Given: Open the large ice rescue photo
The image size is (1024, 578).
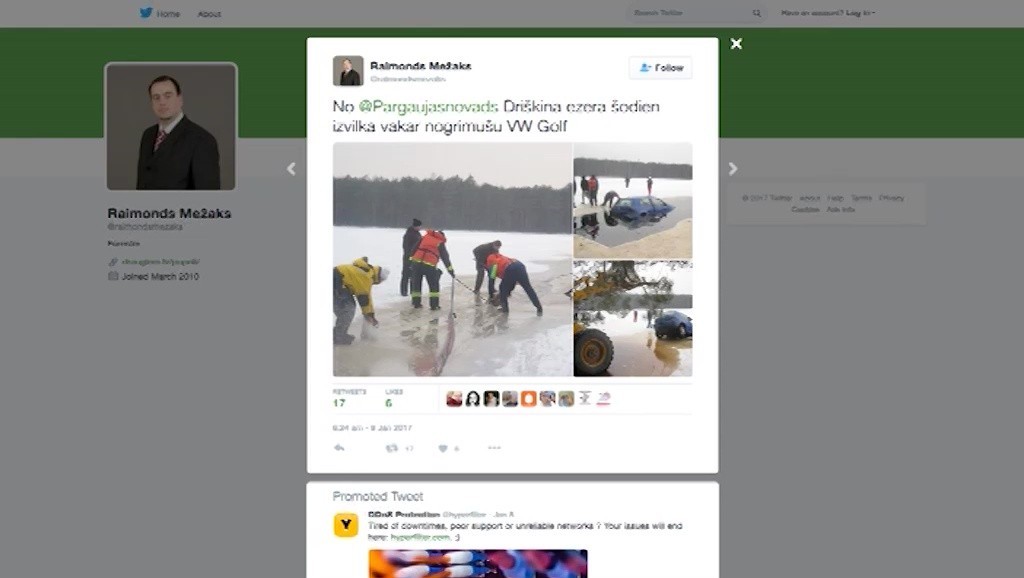Looking at the screenshot, I should pyautogui.click(x=453, y=259).
